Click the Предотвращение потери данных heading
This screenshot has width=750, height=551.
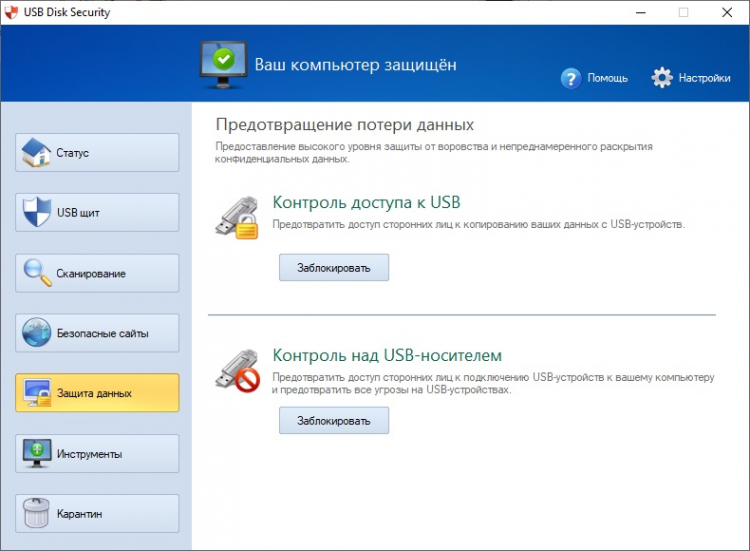(x=344, y=124)
